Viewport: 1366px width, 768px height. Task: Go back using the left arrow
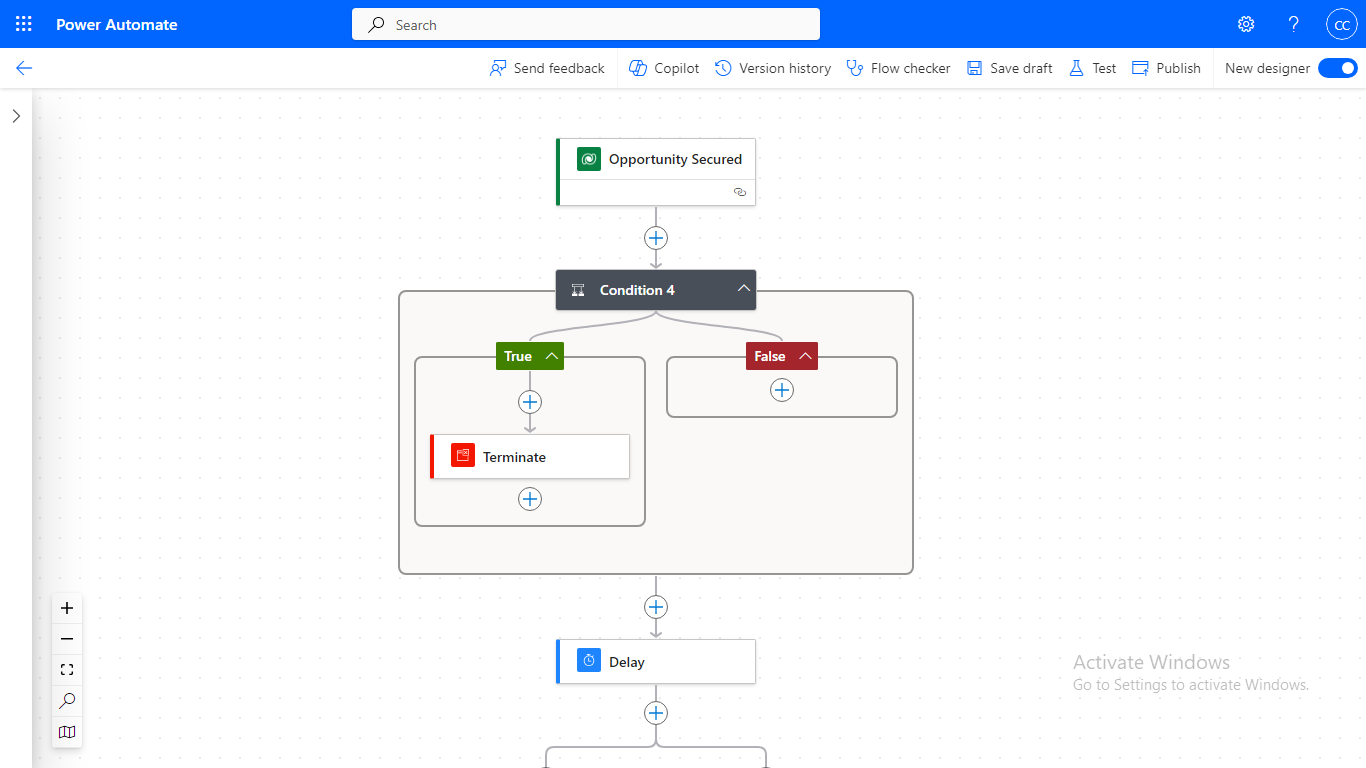tap(24, 68)
